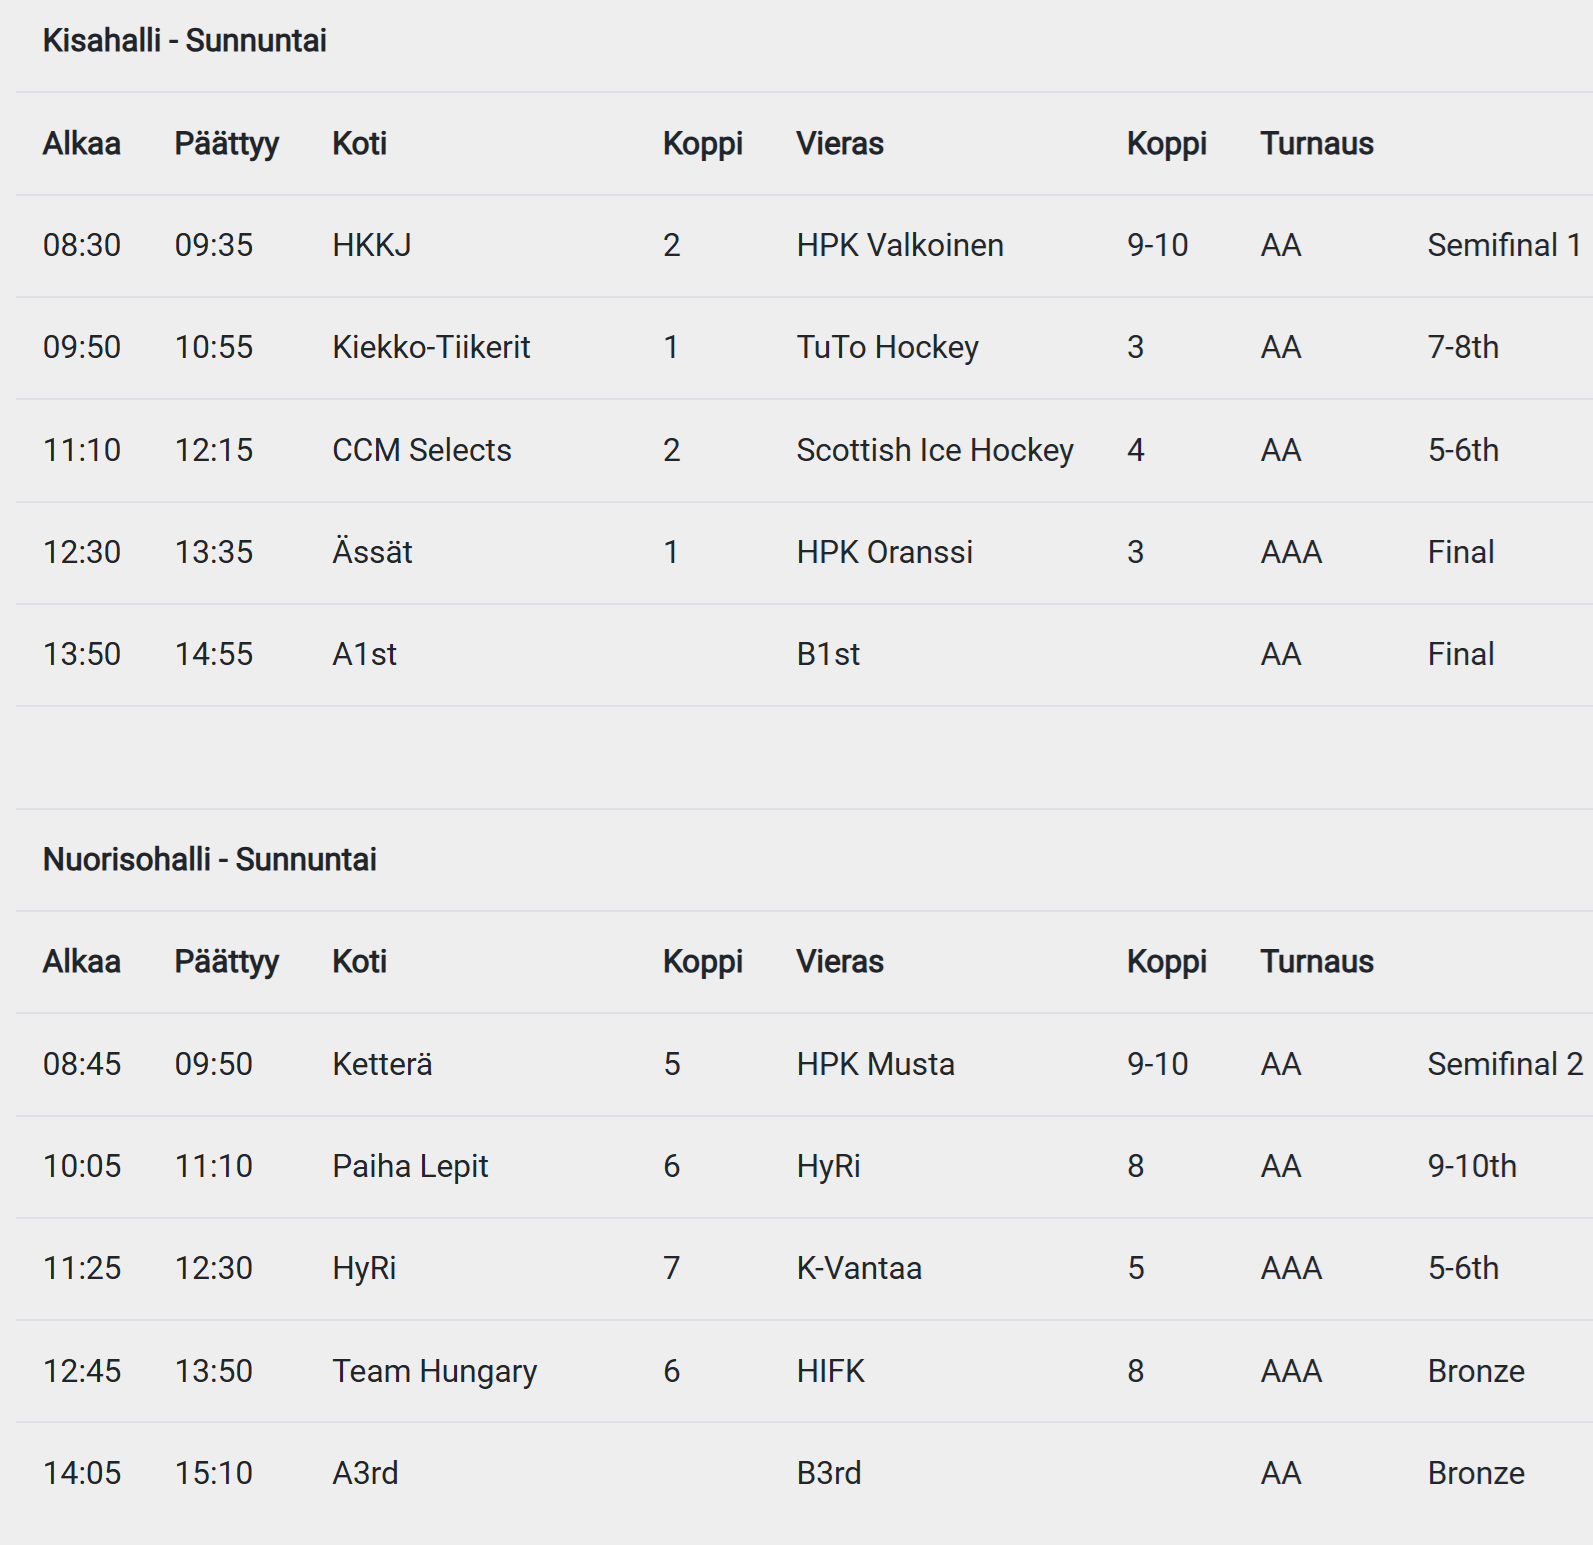Click the Ässät team name
1593x1545 pixels.
coord(372,553)
